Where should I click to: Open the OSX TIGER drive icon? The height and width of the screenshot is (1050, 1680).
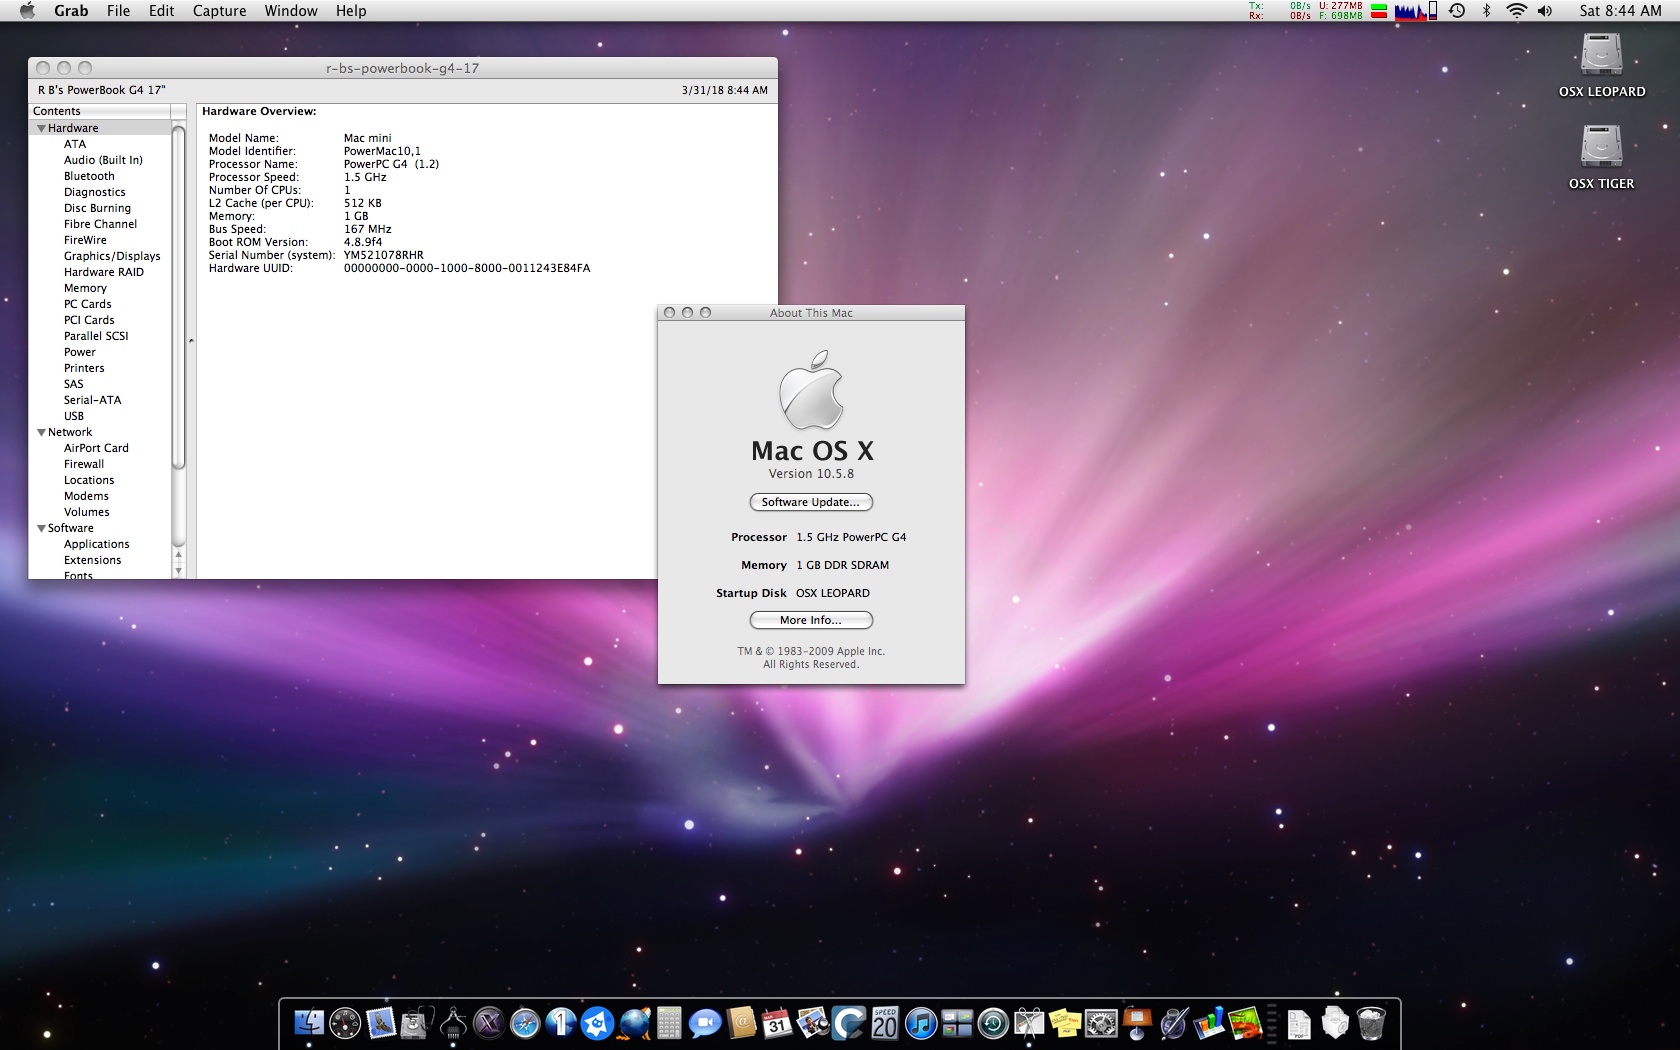point(1601,157)
